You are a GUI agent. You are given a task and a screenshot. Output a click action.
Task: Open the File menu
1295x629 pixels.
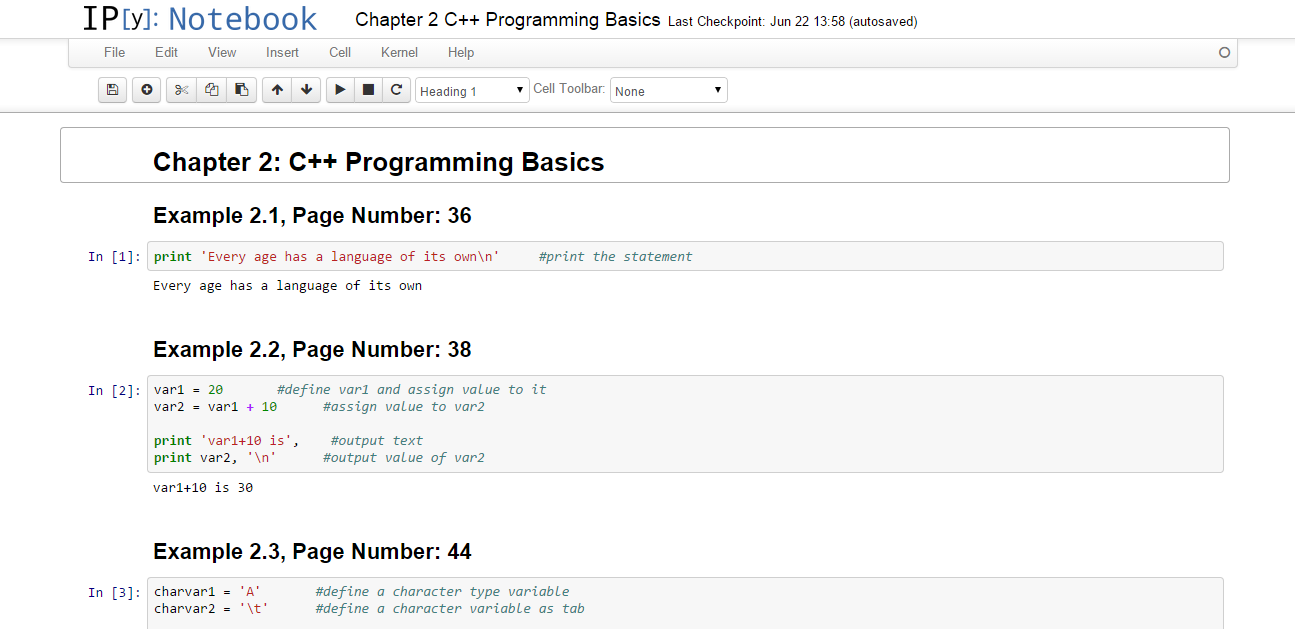114,52
